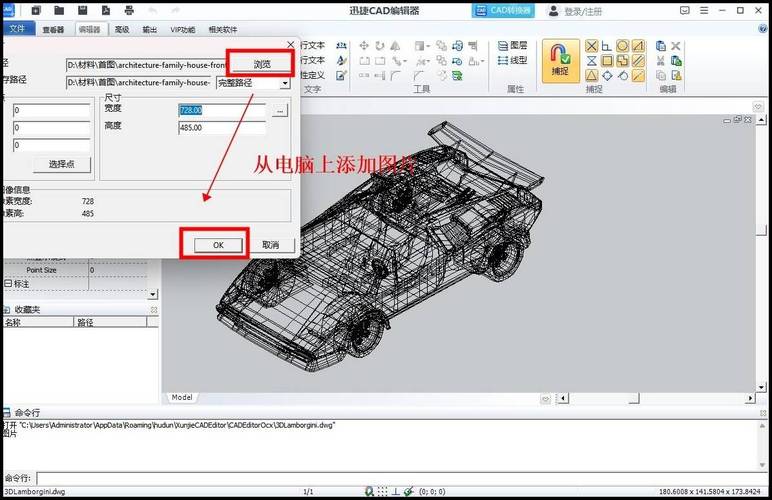Collapse the 标注 tree section
772x500 pixels.
[x=7, y=284]
